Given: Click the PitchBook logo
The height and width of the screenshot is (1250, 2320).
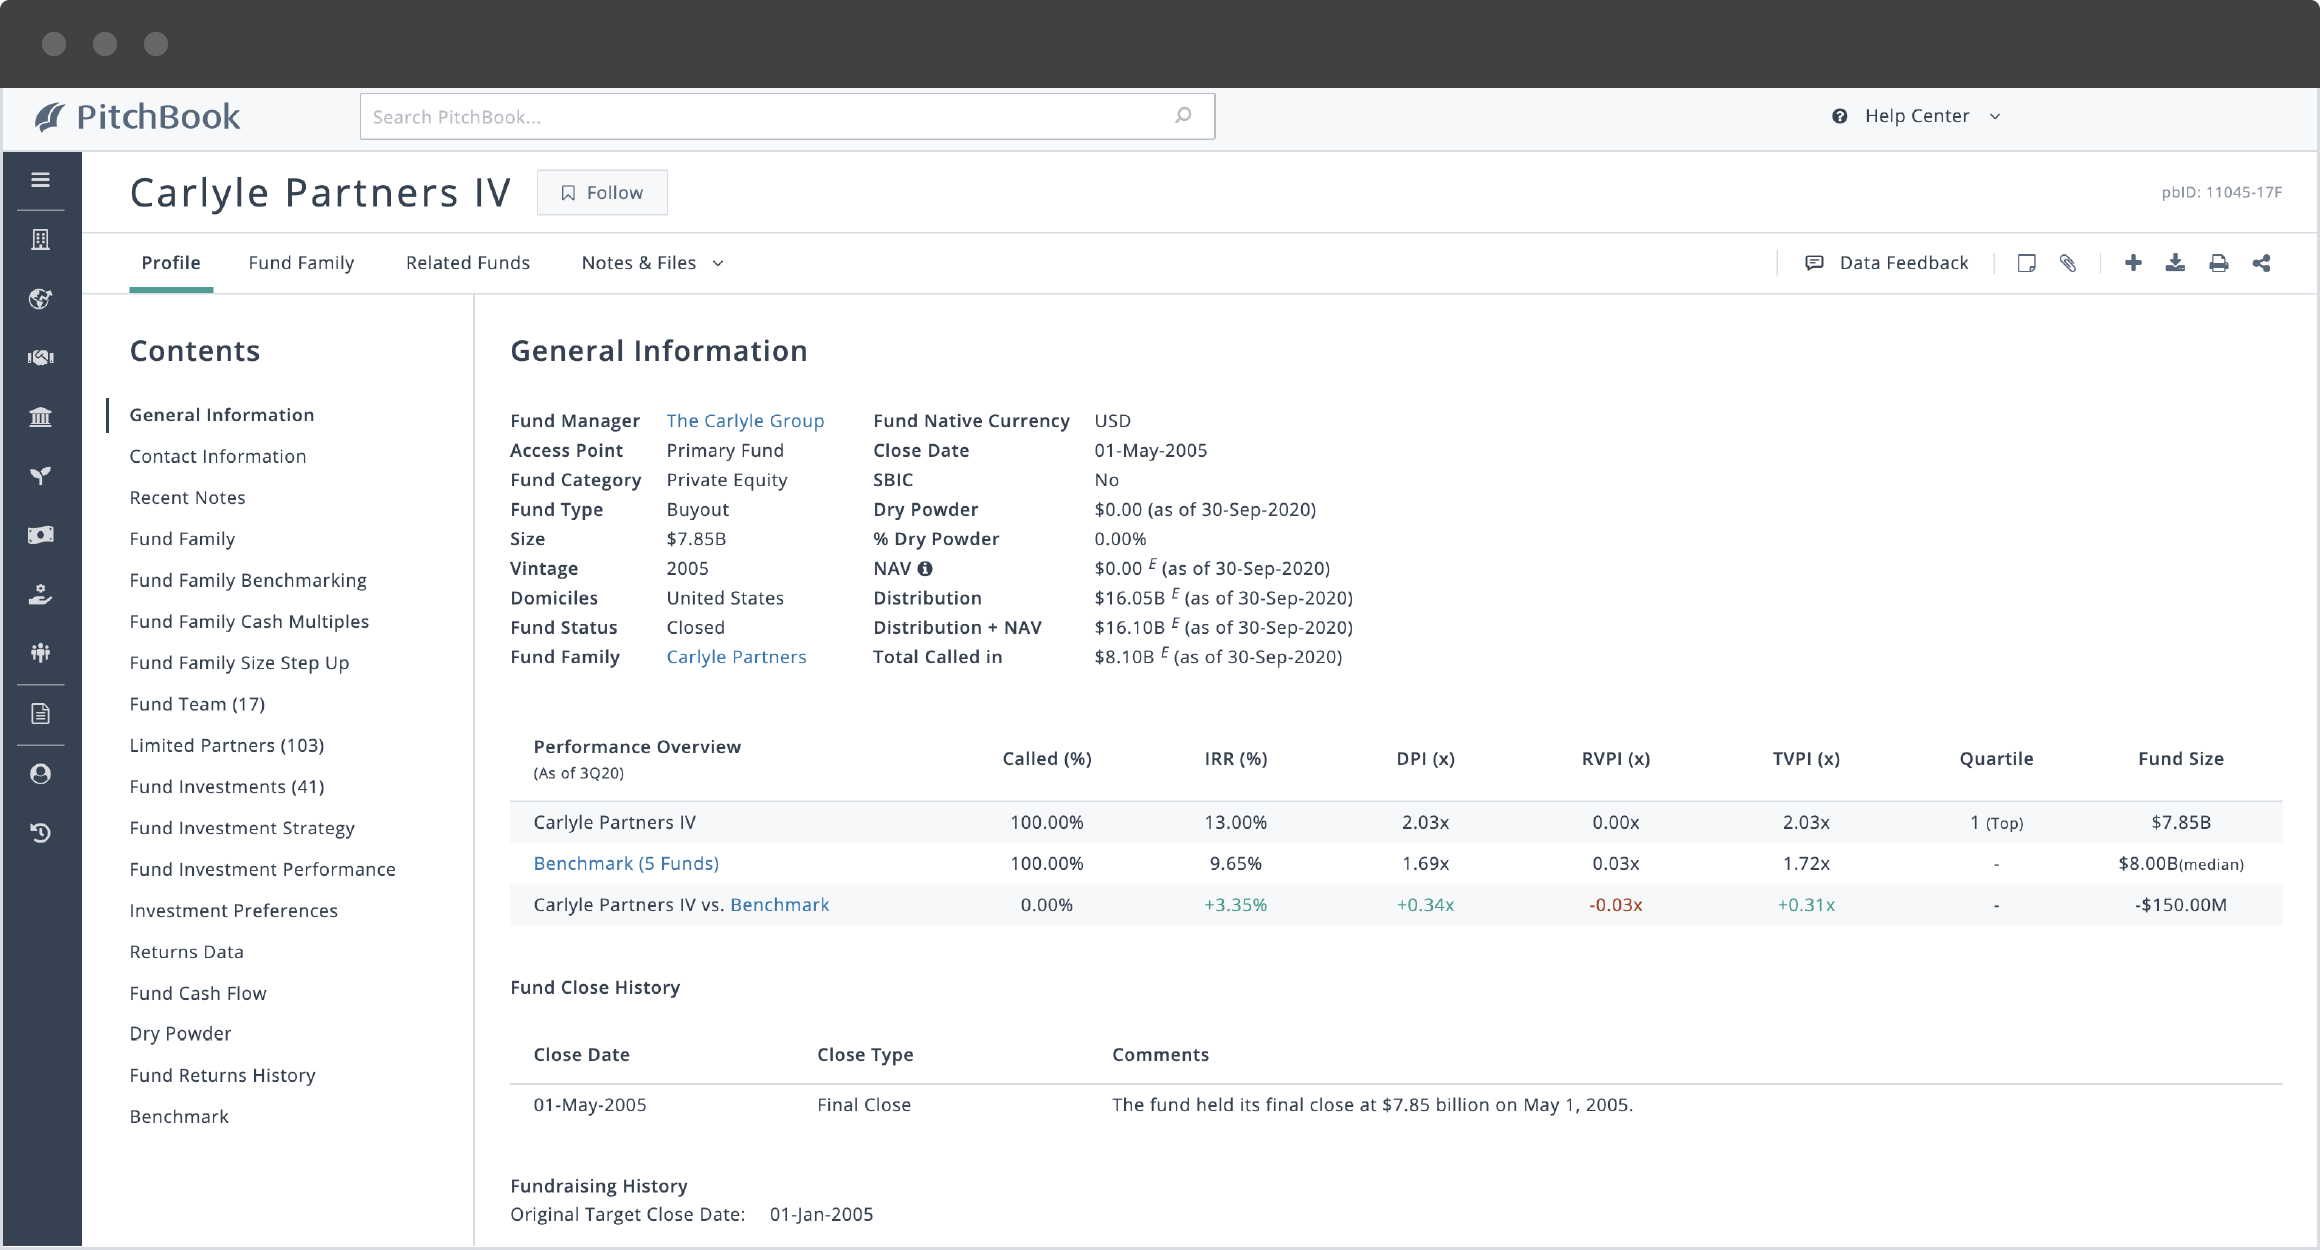Looking at the screenshot, I should 138,117.
